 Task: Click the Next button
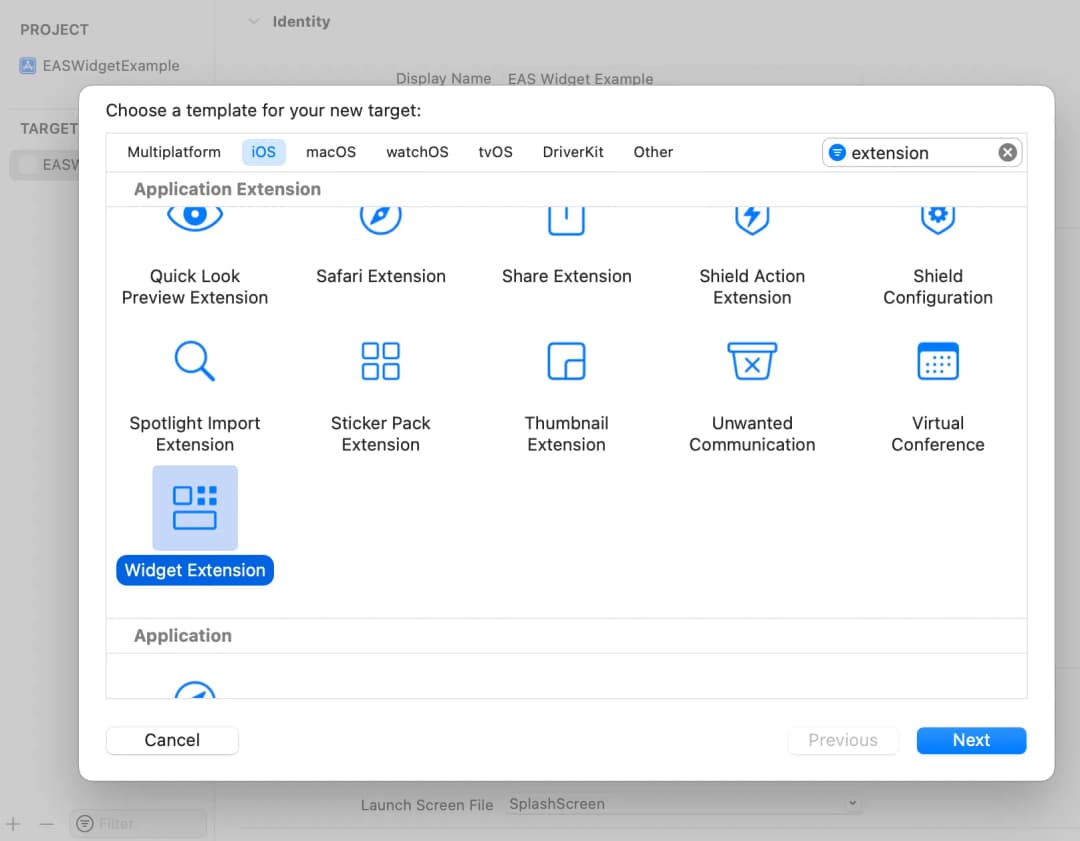click(x=971, y=740)
